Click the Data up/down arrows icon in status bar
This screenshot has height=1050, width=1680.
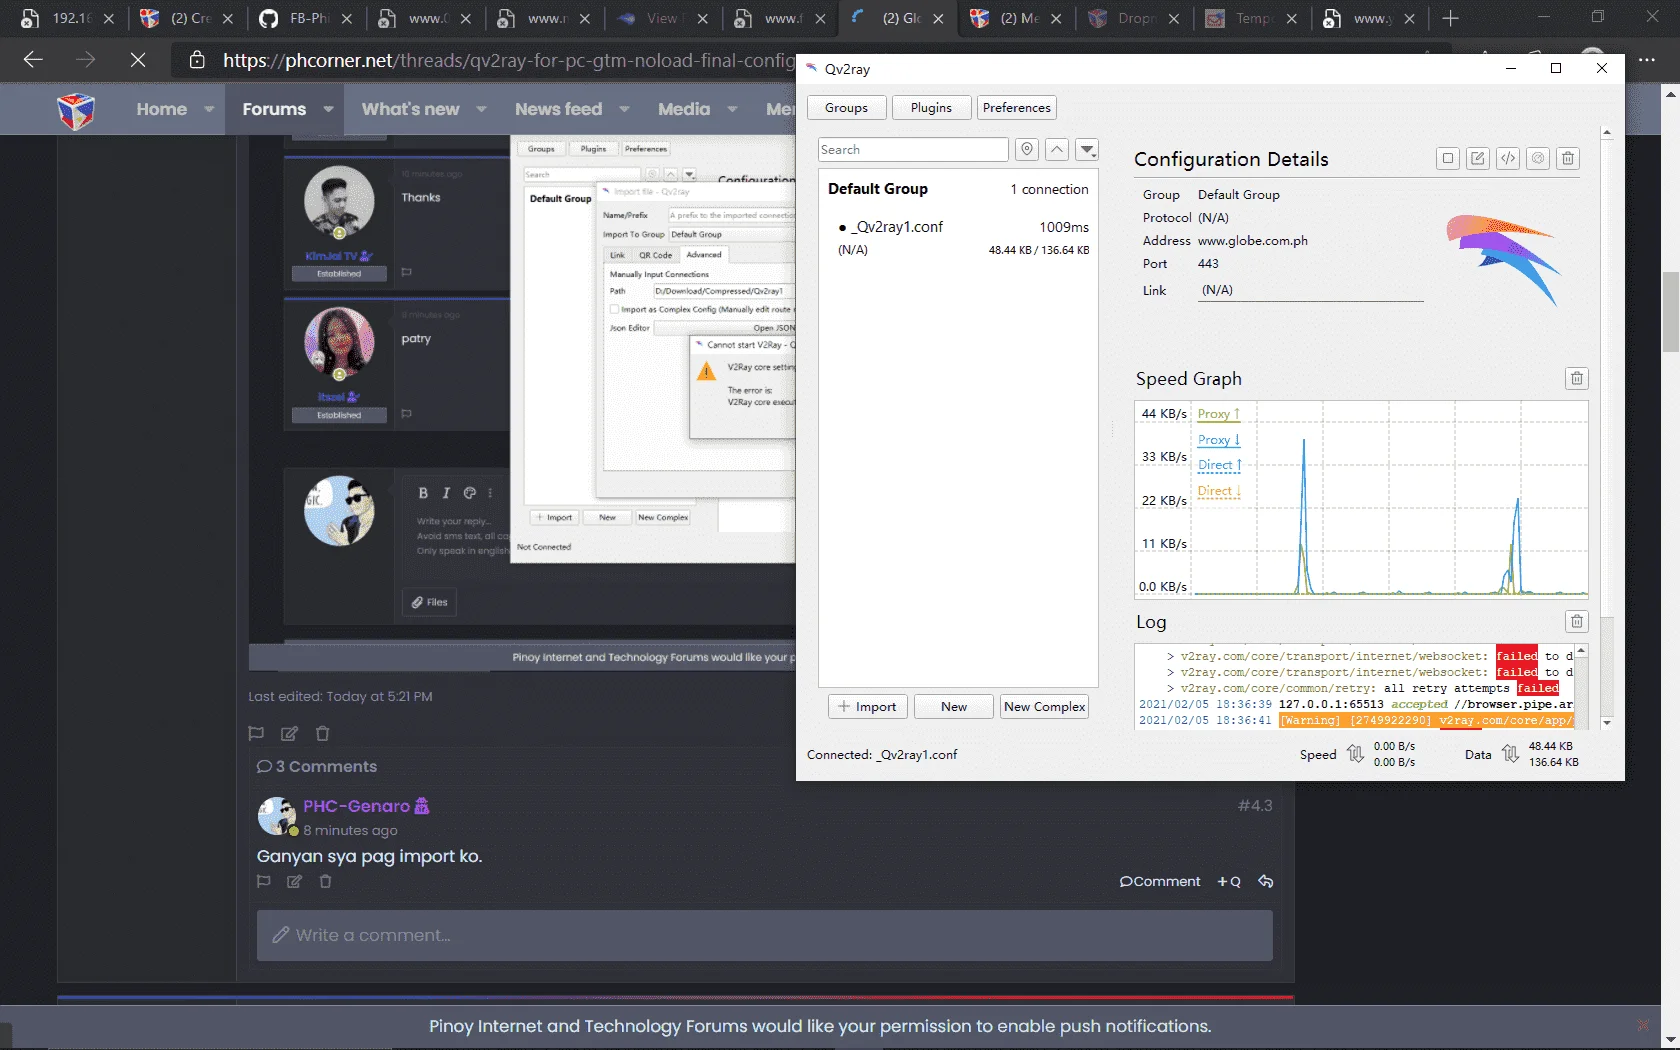tap(1510, 754)
